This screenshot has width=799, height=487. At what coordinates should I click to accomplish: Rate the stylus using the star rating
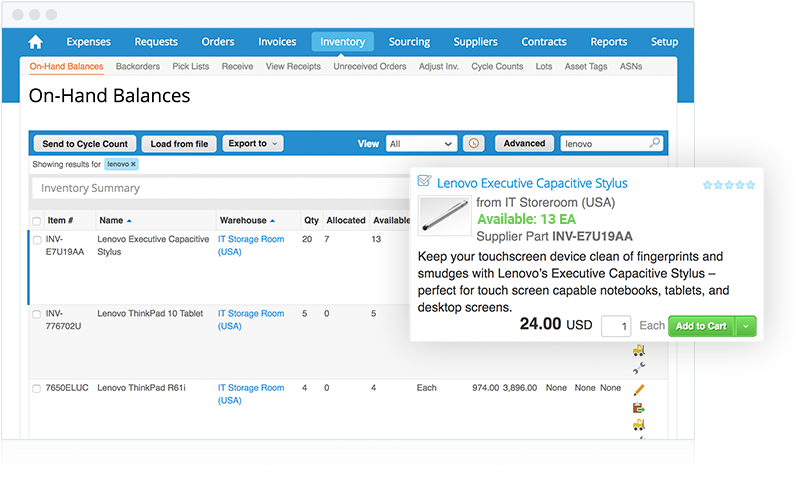729,184
